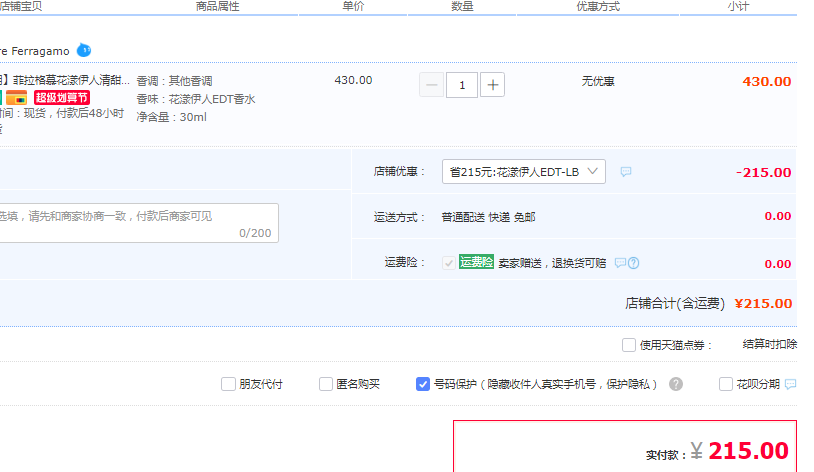Check the 匿名购买 option

[x=325, y=384]
